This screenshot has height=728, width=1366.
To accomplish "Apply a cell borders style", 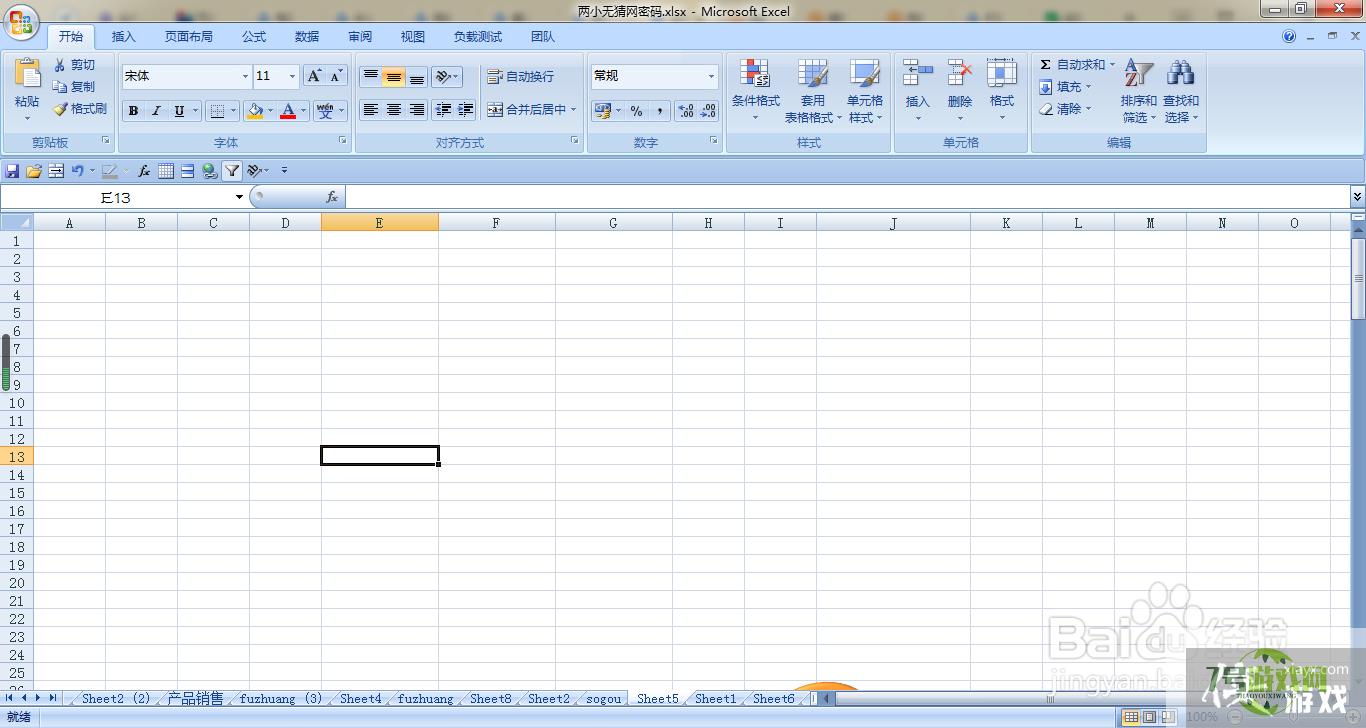I will 218,111.
